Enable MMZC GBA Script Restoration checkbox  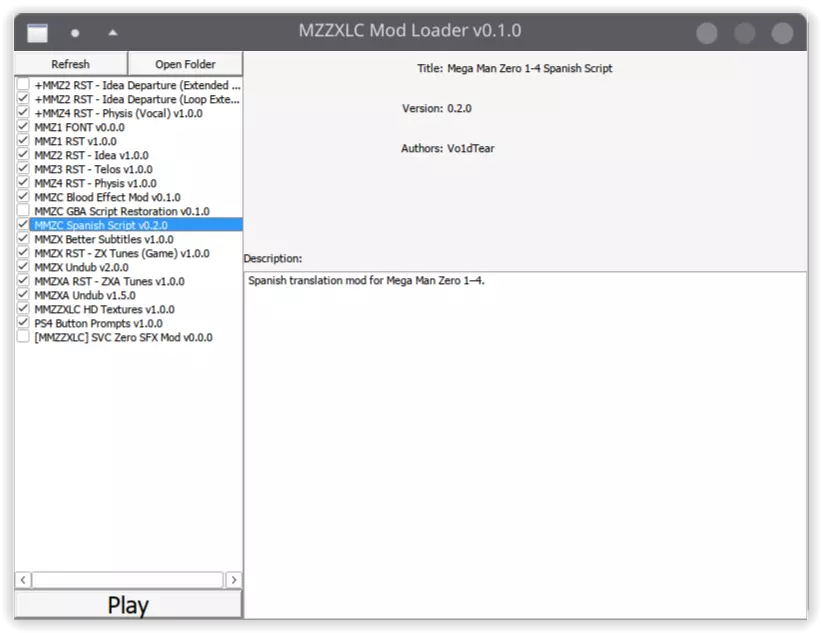(x=23, y=211)
